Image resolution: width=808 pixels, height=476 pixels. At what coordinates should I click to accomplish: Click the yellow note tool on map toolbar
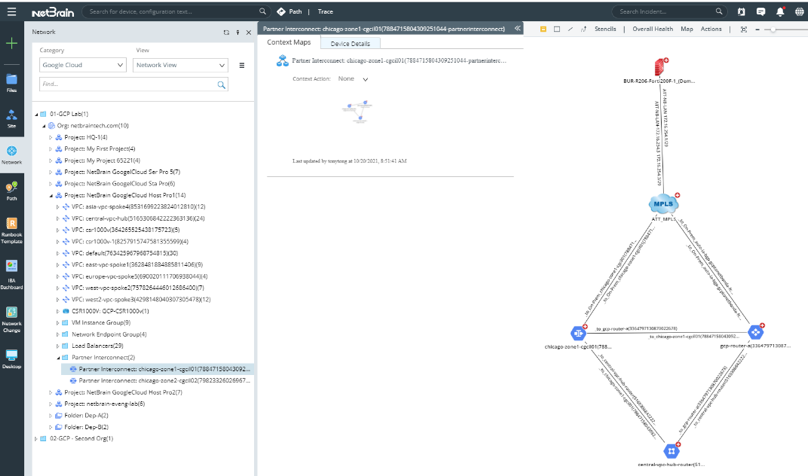543,29
